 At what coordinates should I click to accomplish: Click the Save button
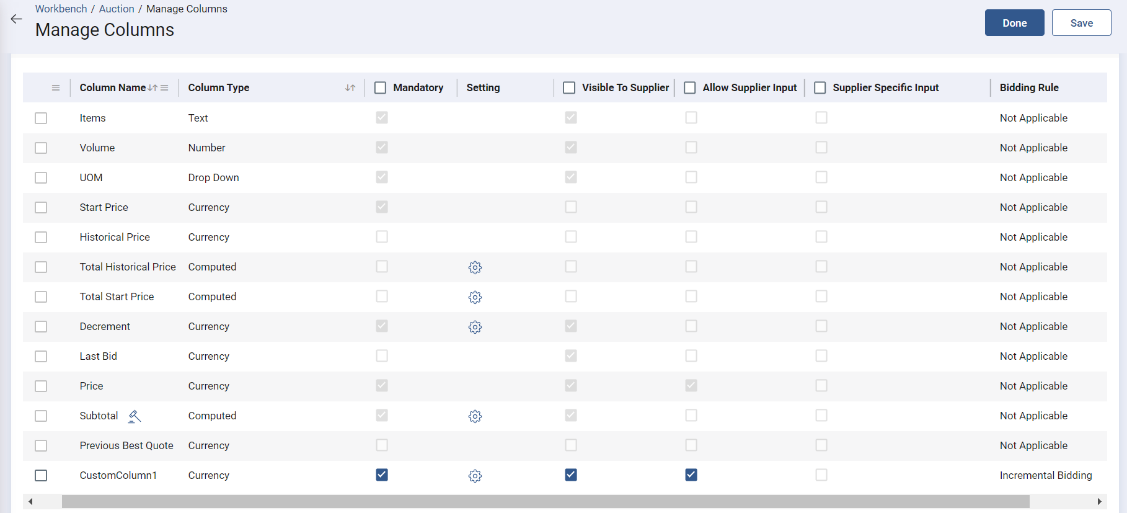[x=1081, y=23]
